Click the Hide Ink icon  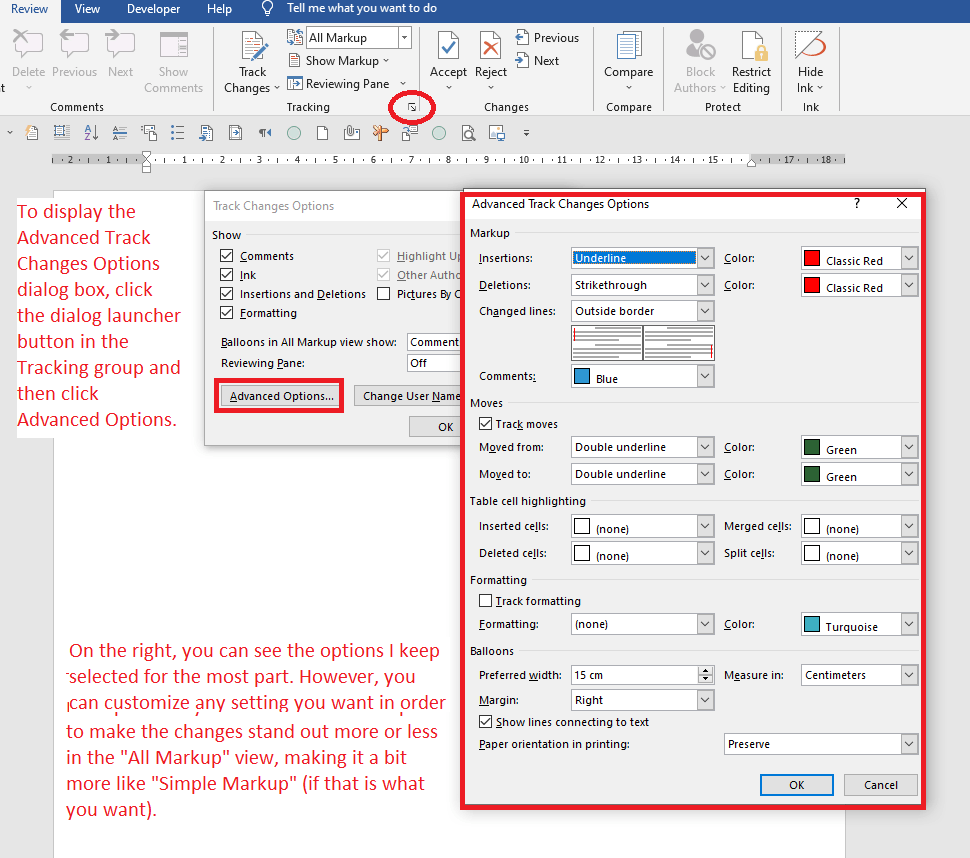pos(810,45)
